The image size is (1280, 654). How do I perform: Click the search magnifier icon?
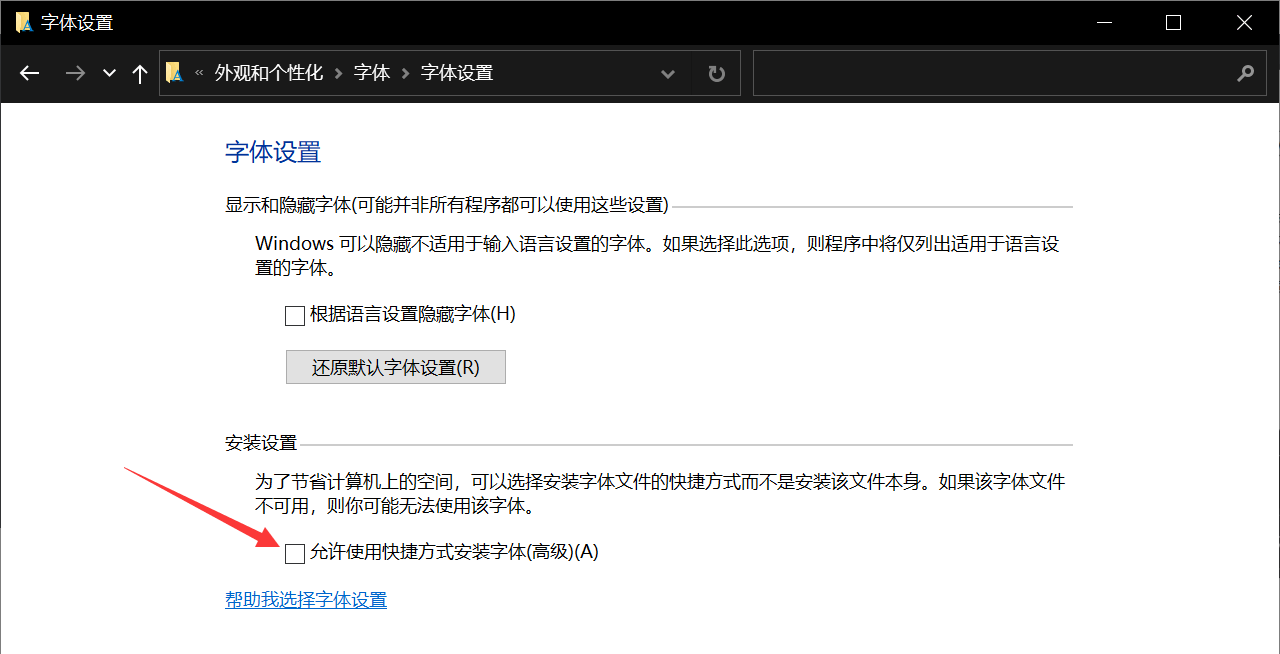coord(1245,73)
